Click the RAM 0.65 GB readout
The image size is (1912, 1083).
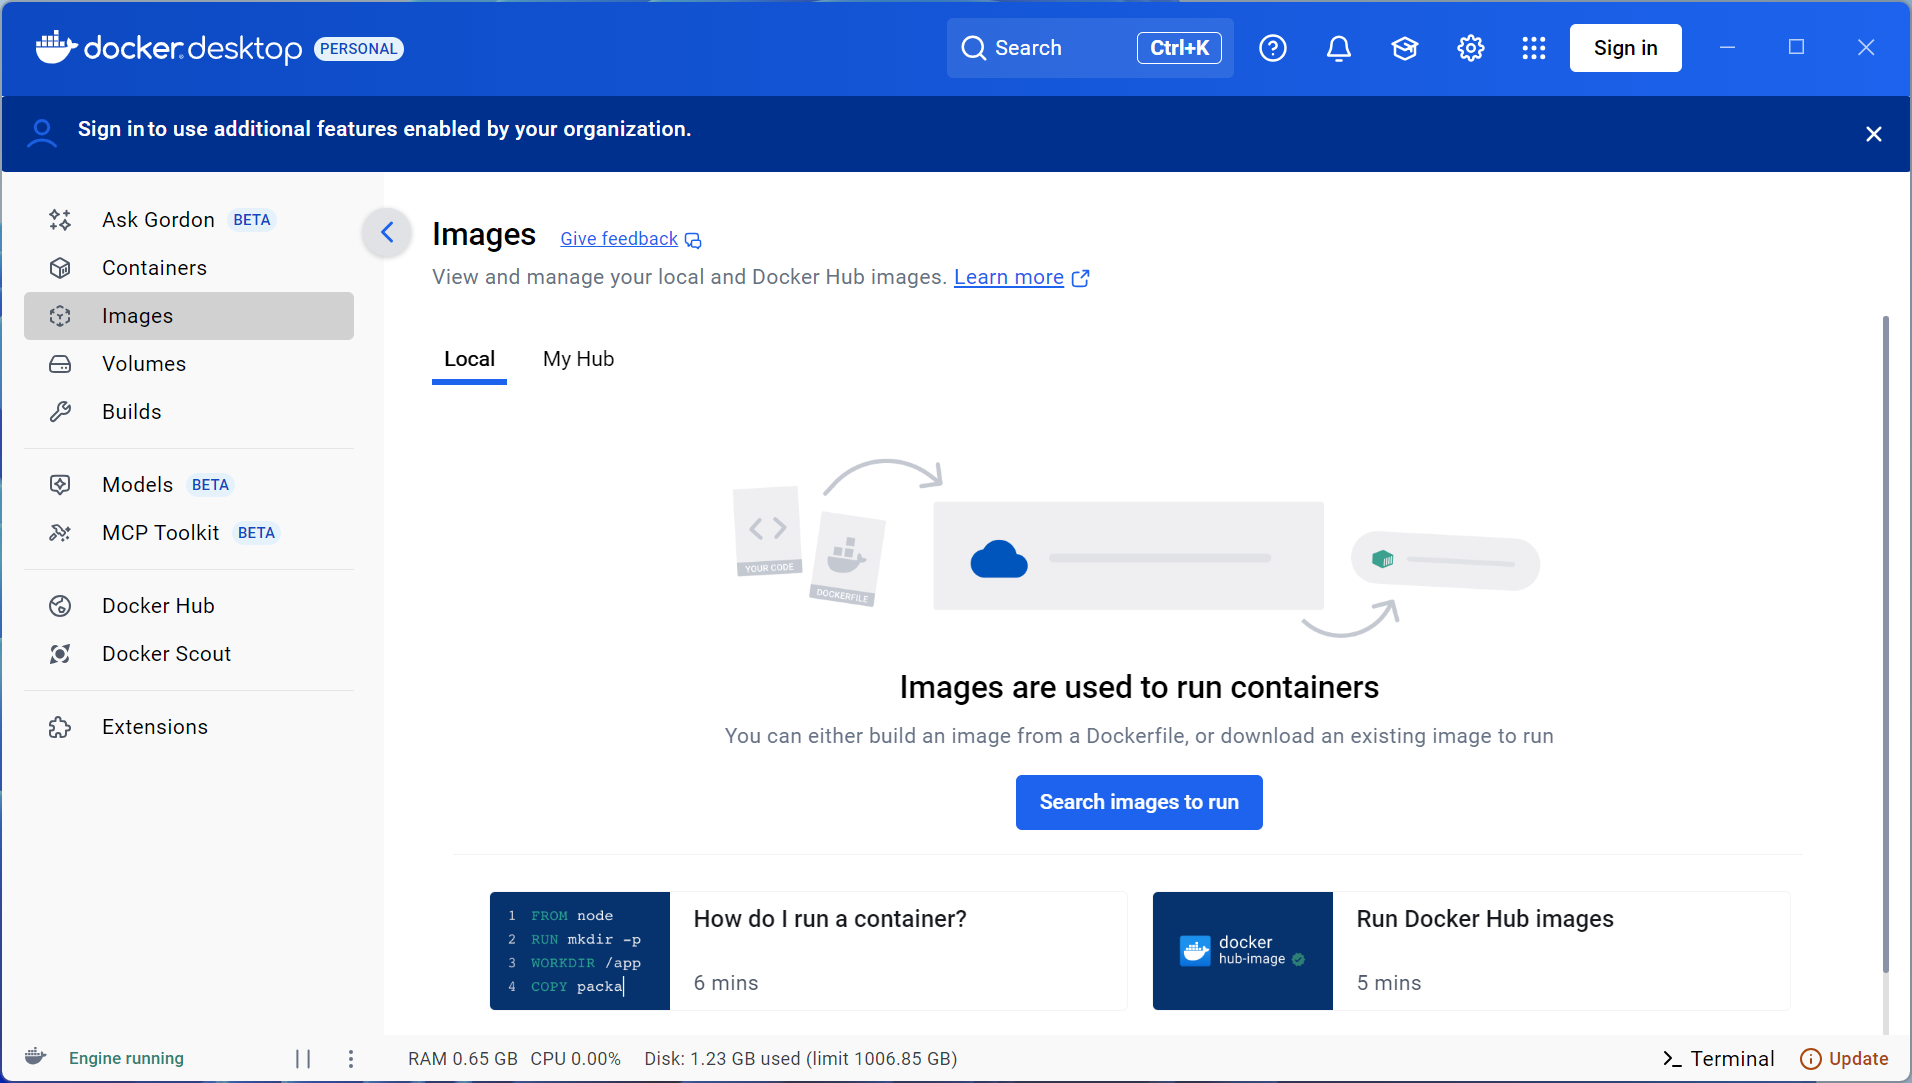(x=462, y=1059)
